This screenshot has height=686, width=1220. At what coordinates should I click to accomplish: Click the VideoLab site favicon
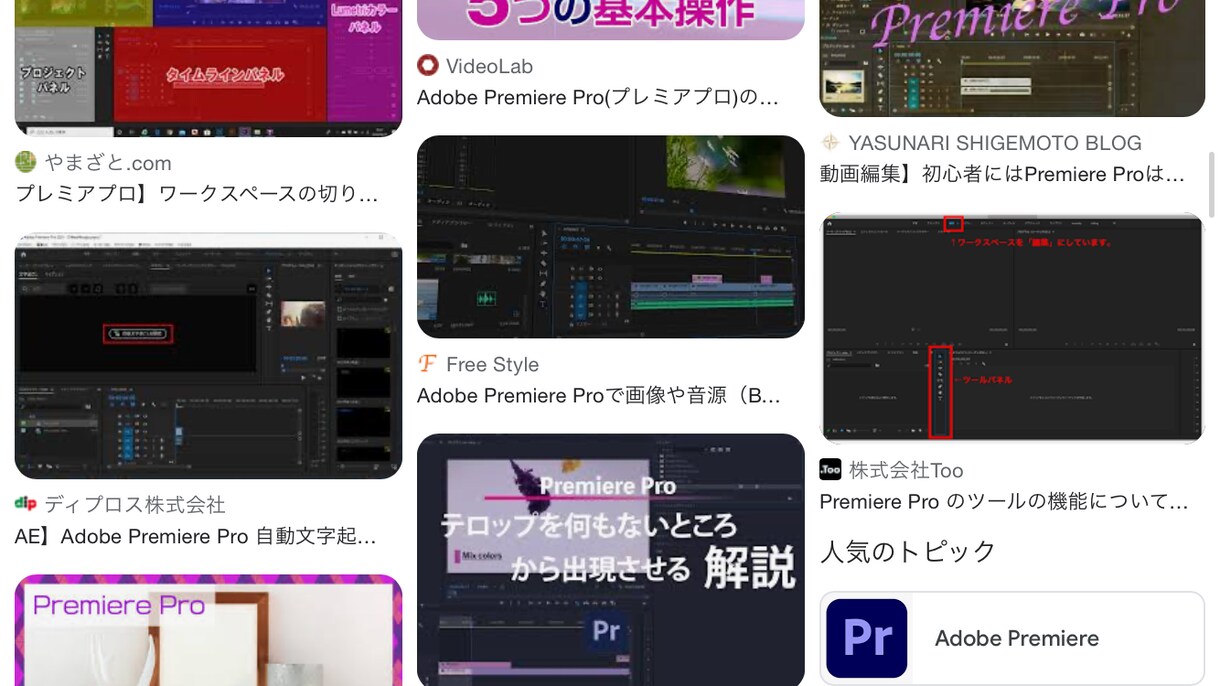coord(428,66)
